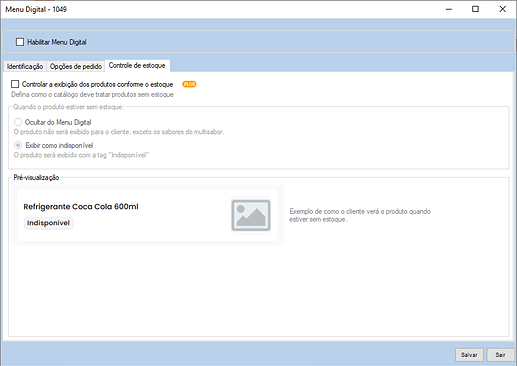The width and height of the screenshot is (517, 366).
Task: Click the text 'Defina como o catálogo deve tratar produtos sem estoque'
Action: [92, 95]
